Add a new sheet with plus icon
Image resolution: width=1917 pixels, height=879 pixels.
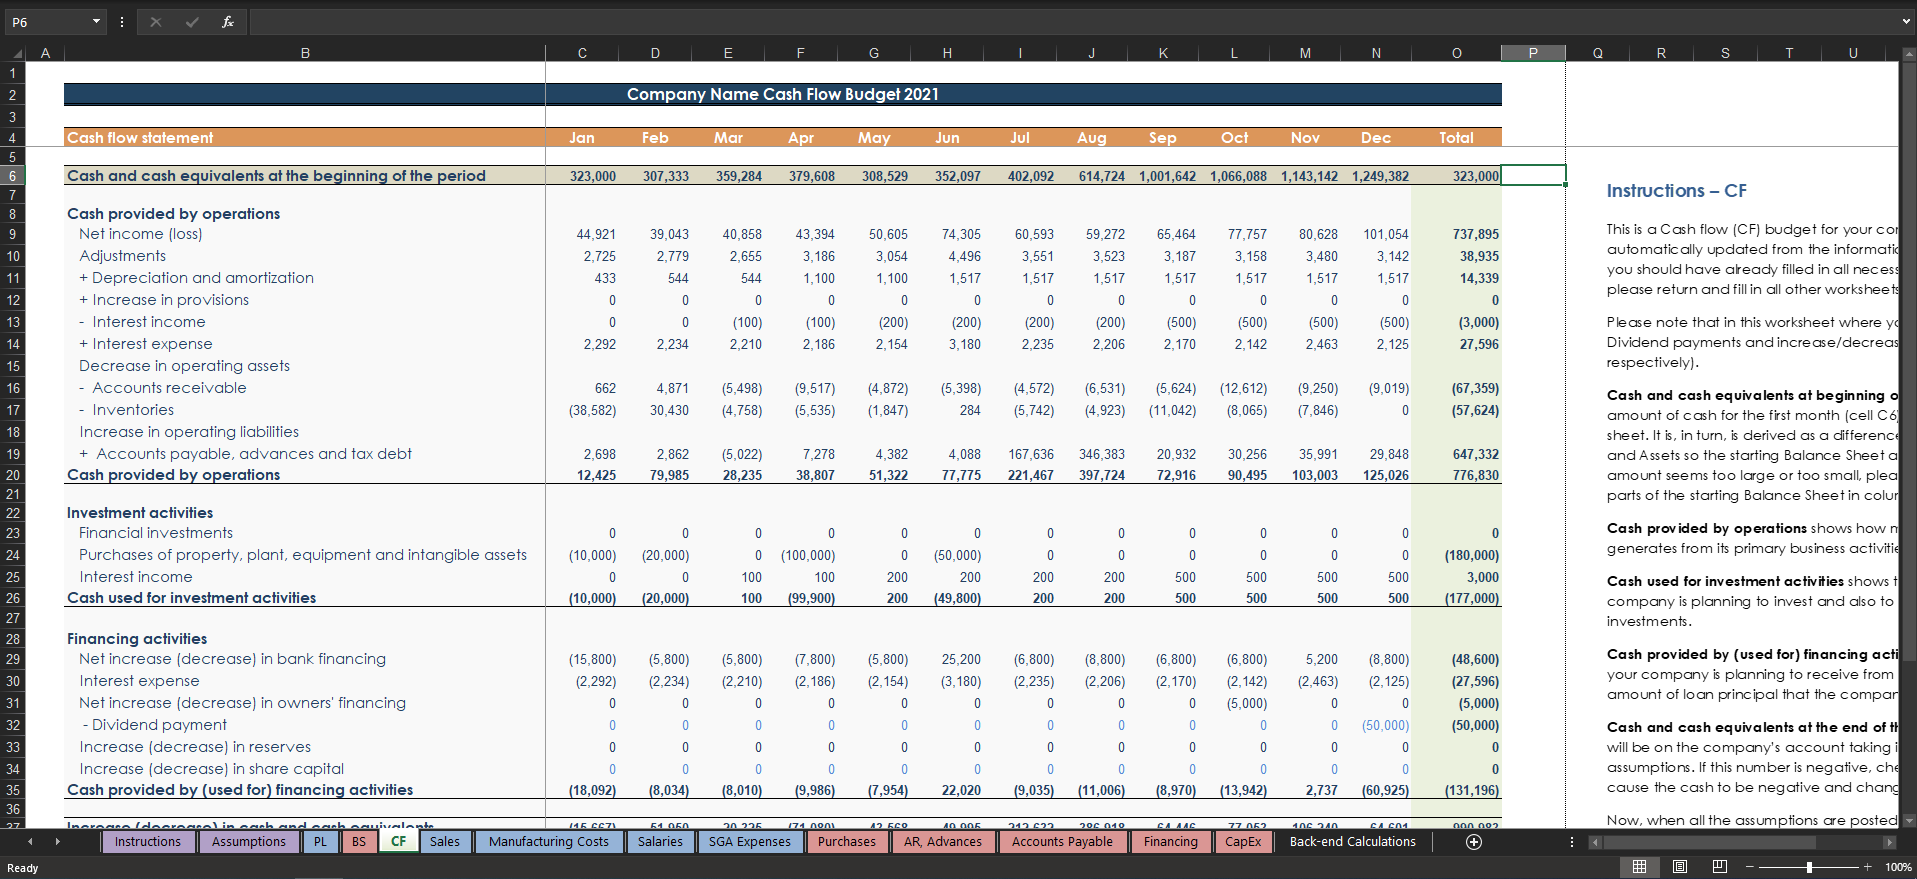[1473, 842]
